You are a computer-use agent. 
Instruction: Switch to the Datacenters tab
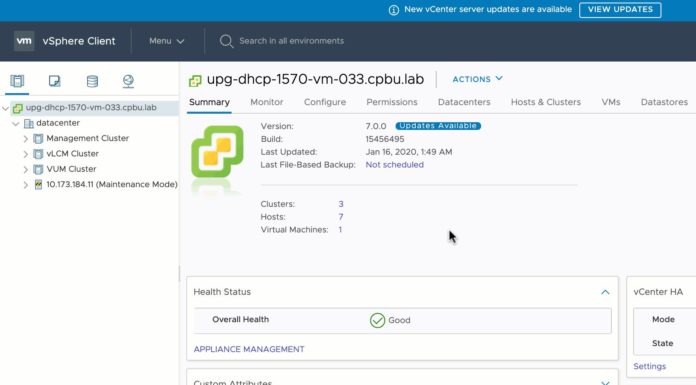(x=464, y=102)
